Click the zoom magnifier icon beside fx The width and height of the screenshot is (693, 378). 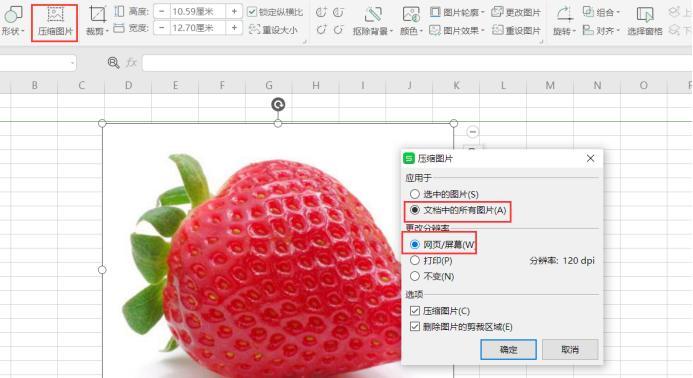114,63
